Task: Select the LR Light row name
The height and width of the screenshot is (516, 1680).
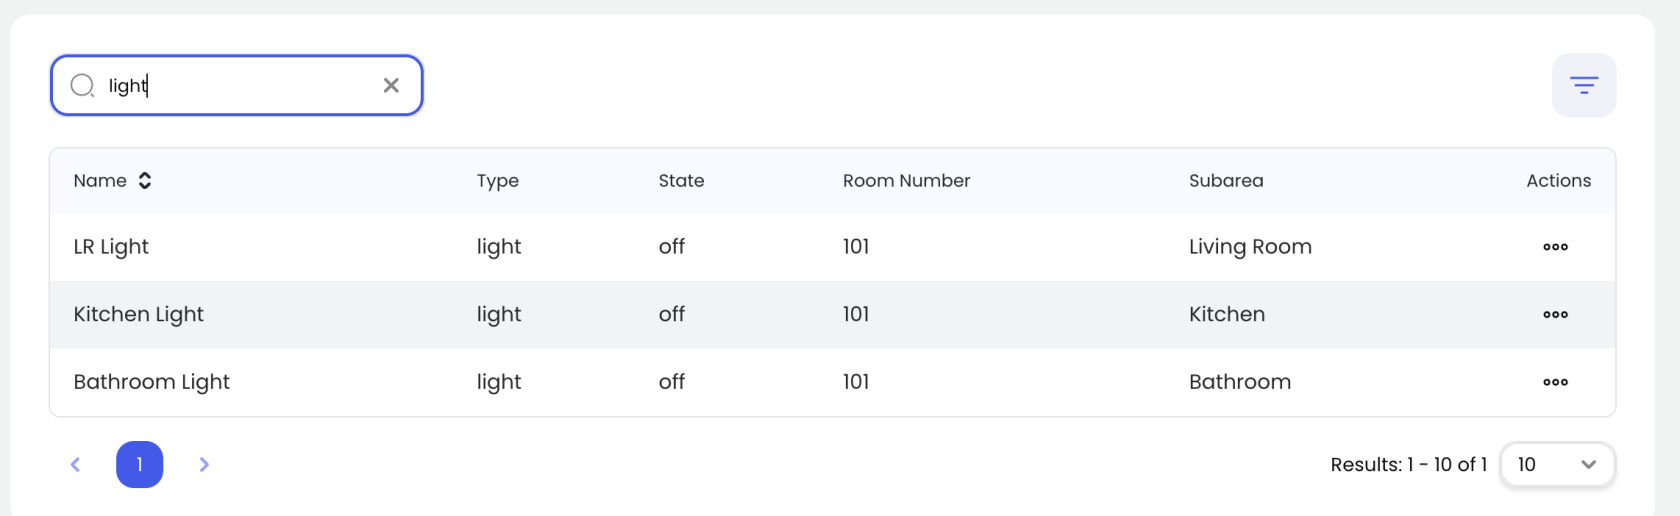Action: (x=111, y=247)
